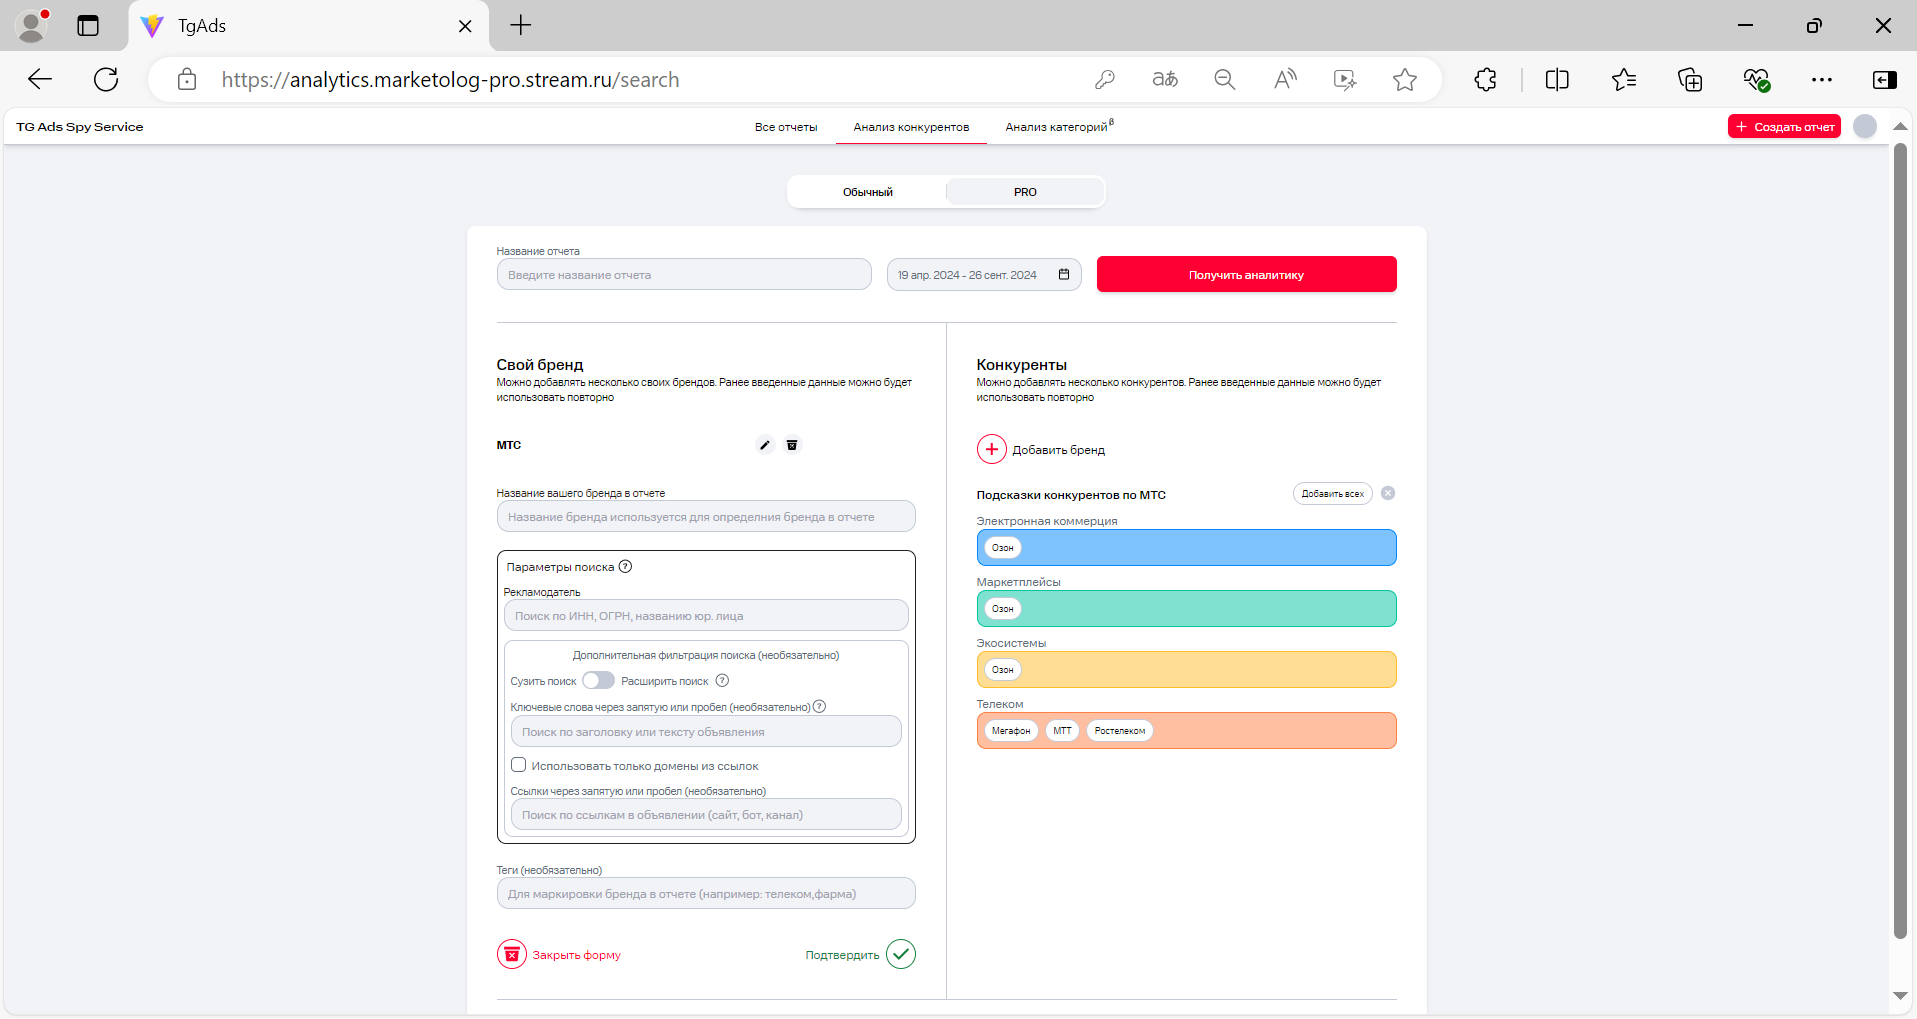Open browser Settings and more menu
This screenshot has height=1019, width=1917.
(1822, 79)
